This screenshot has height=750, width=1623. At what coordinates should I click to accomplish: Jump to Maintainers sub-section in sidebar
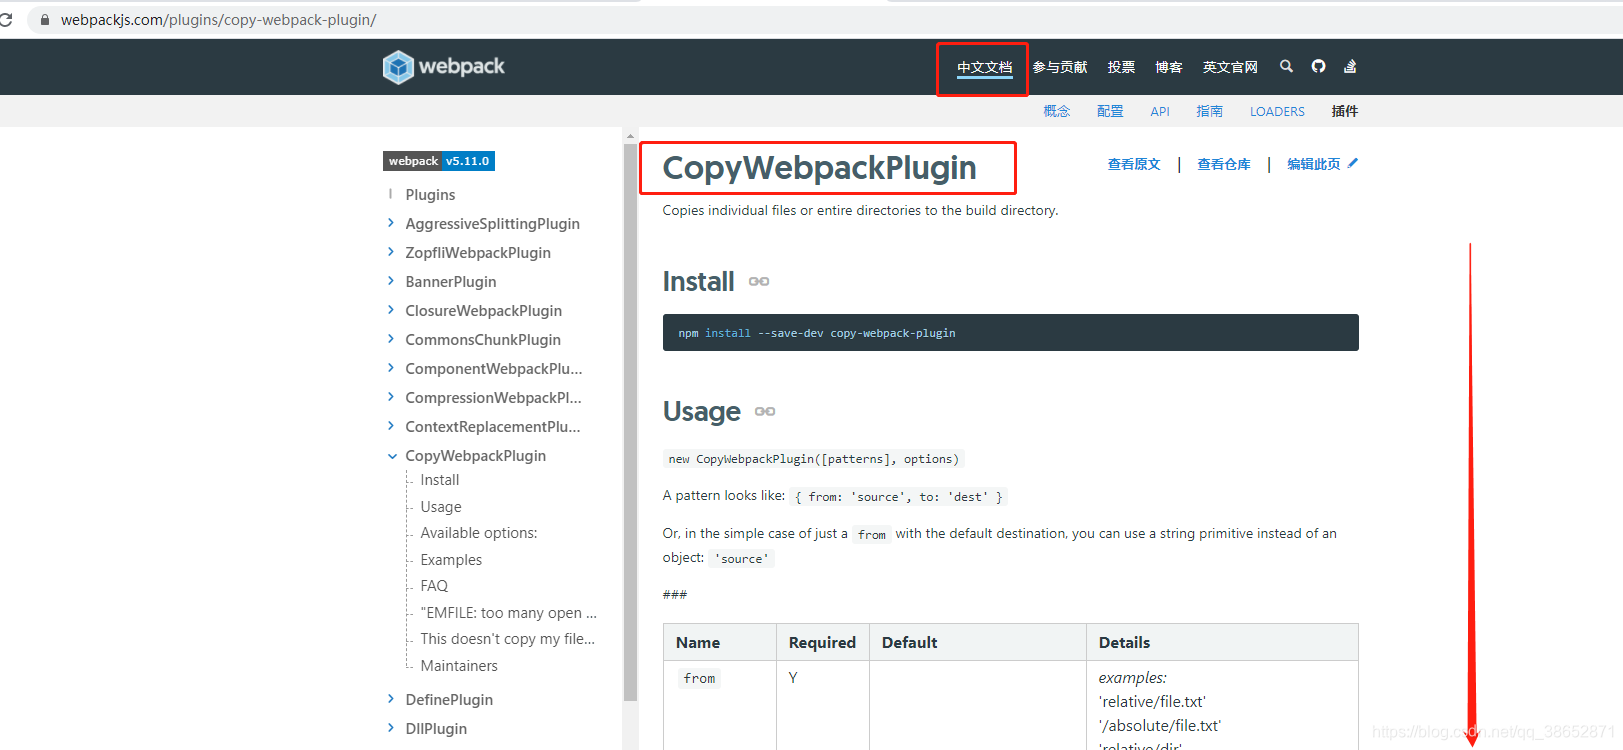(x=459, y=666)
